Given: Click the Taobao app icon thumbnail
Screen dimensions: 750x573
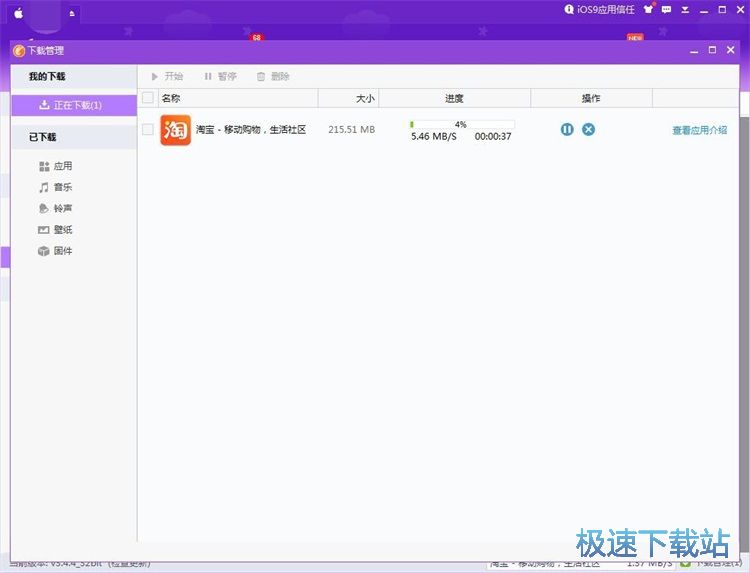Looking at the screenshot, I should (x=175, y=130).
